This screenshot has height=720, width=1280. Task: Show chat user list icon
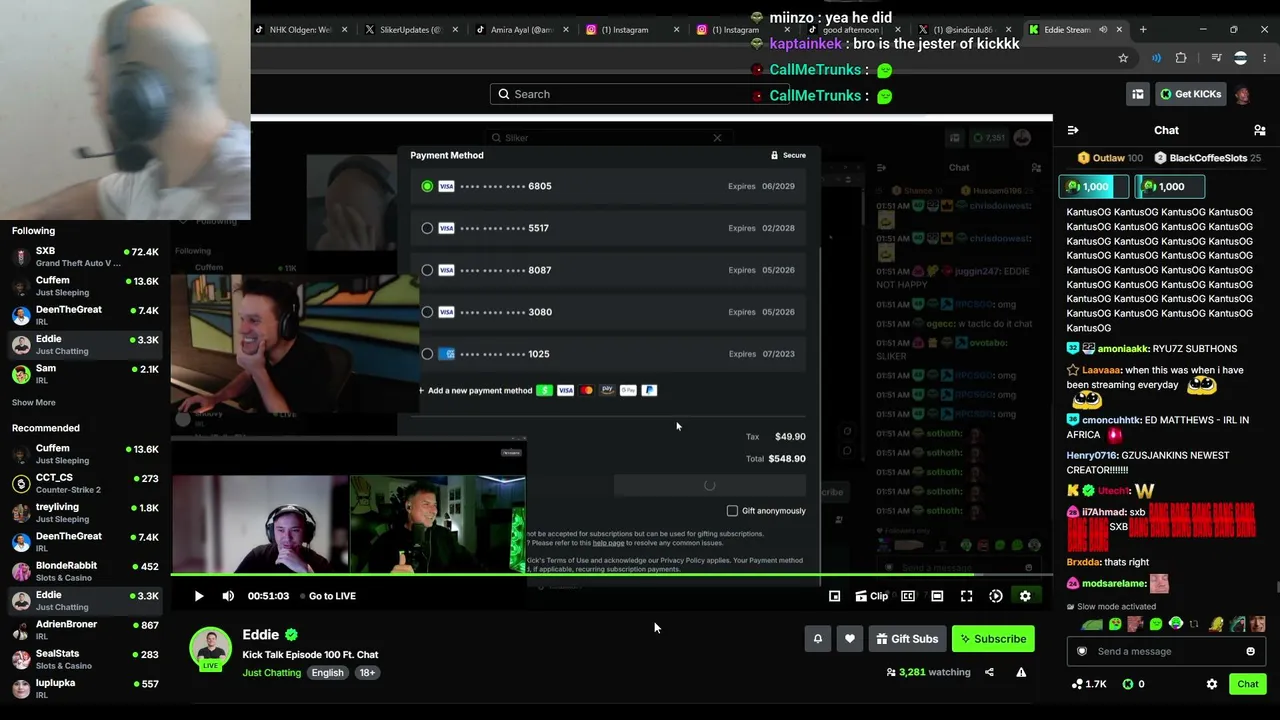tap(1260, 130)
